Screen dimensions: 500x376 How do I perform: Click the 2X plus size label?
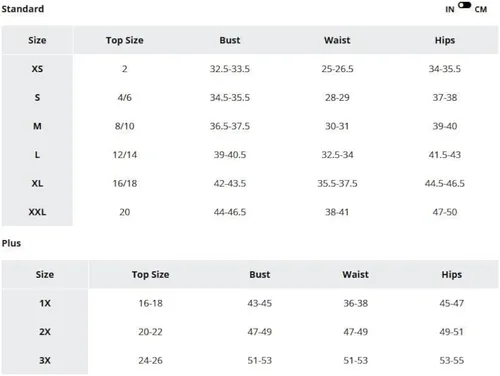coord(45,332)
